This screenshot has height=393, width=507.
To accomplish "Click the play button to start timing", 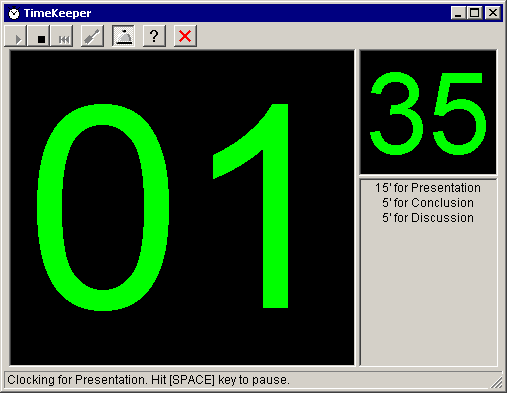I will [x=16, y=36].
